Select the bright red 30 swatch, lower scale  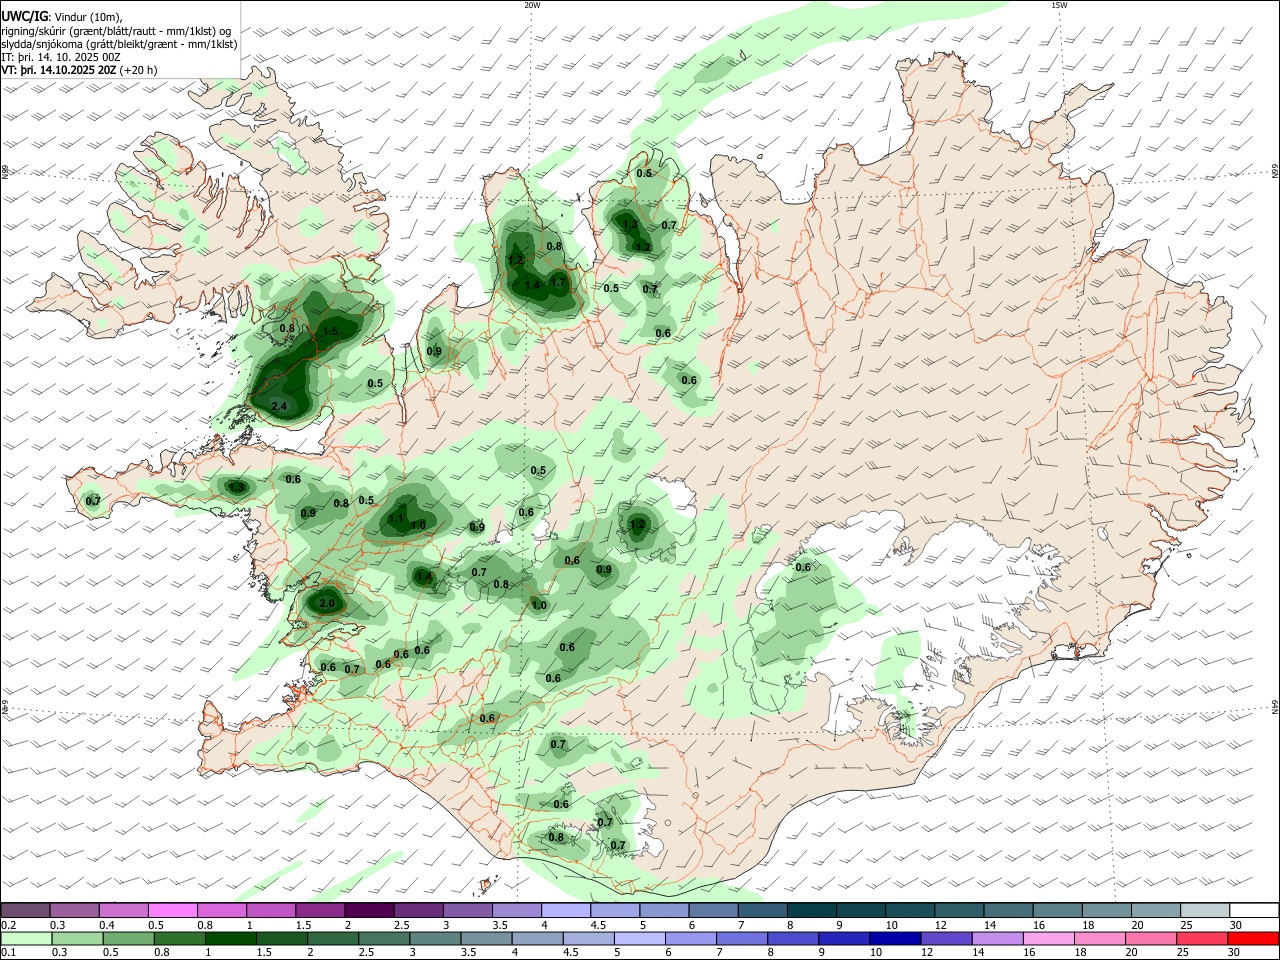click(x=1253, y=938)
